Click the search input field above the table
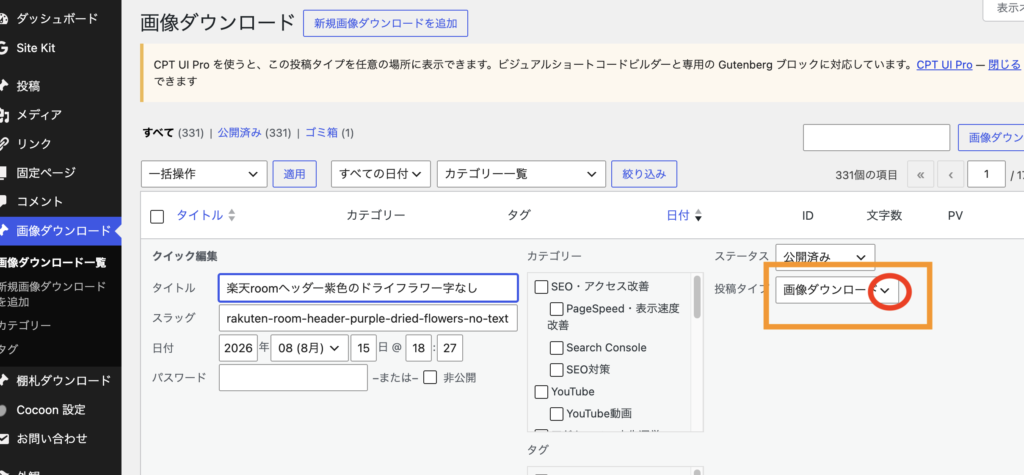 coord(876,138)
